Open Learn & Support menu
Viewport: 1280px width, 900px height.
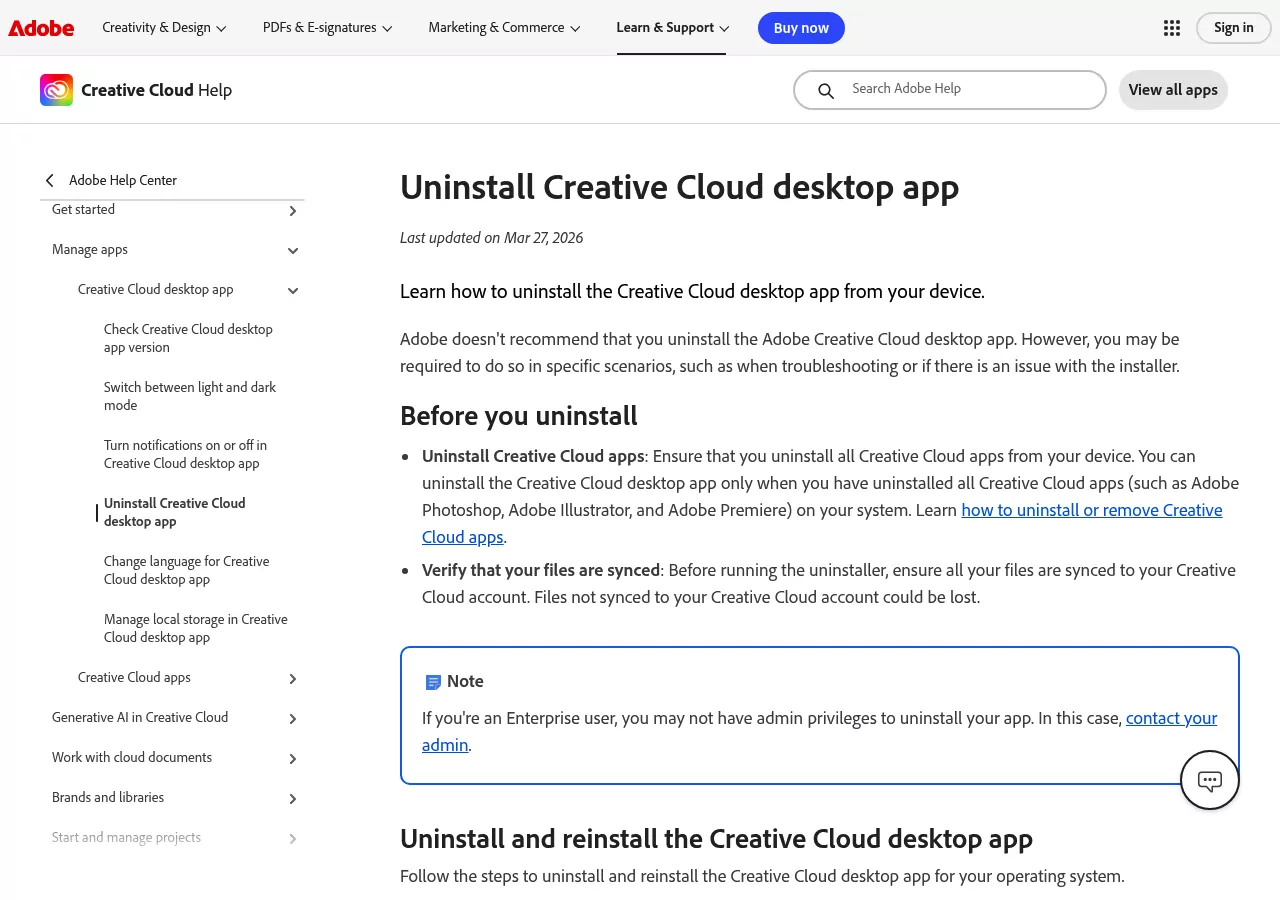(673, 28)
